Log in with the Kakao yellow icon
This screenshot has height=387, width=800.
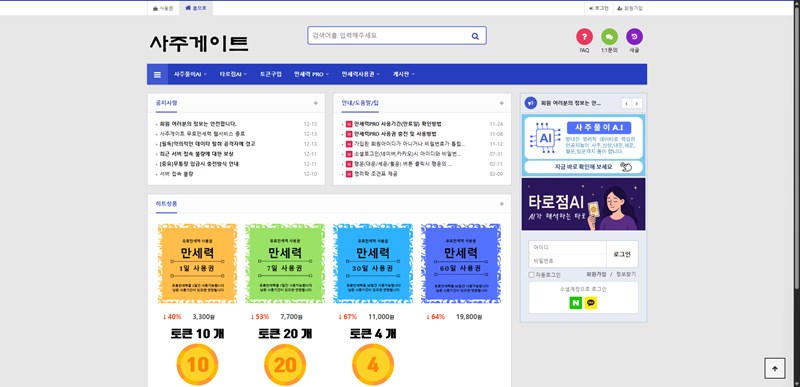click(x=591, y=303)
